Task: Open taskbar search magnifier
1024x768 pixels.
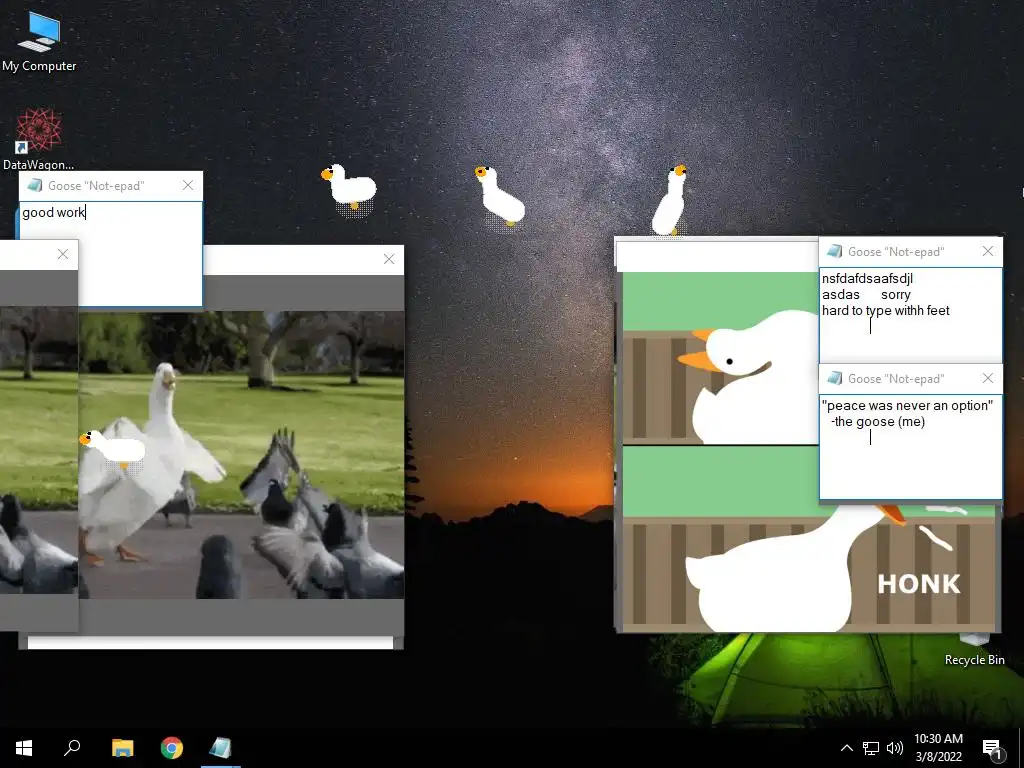Action: (72, 748)
